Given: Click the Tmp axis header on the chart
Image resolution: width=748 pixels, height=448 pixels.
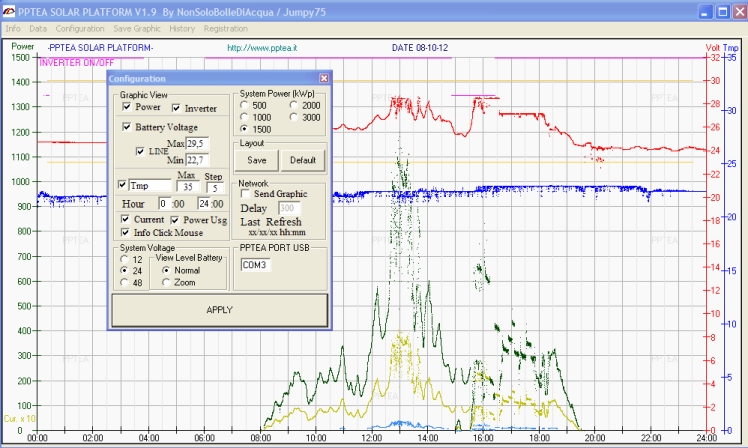Looking at the screenshot, I should [x=730, y=48].
